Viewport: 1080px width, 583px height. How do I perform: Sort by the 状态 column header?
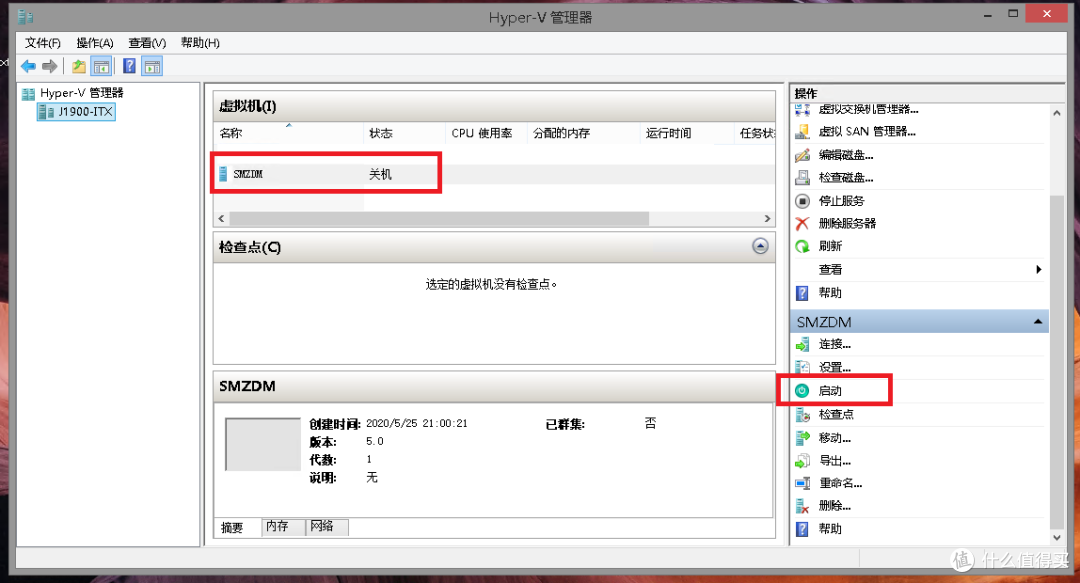(404, 133)
